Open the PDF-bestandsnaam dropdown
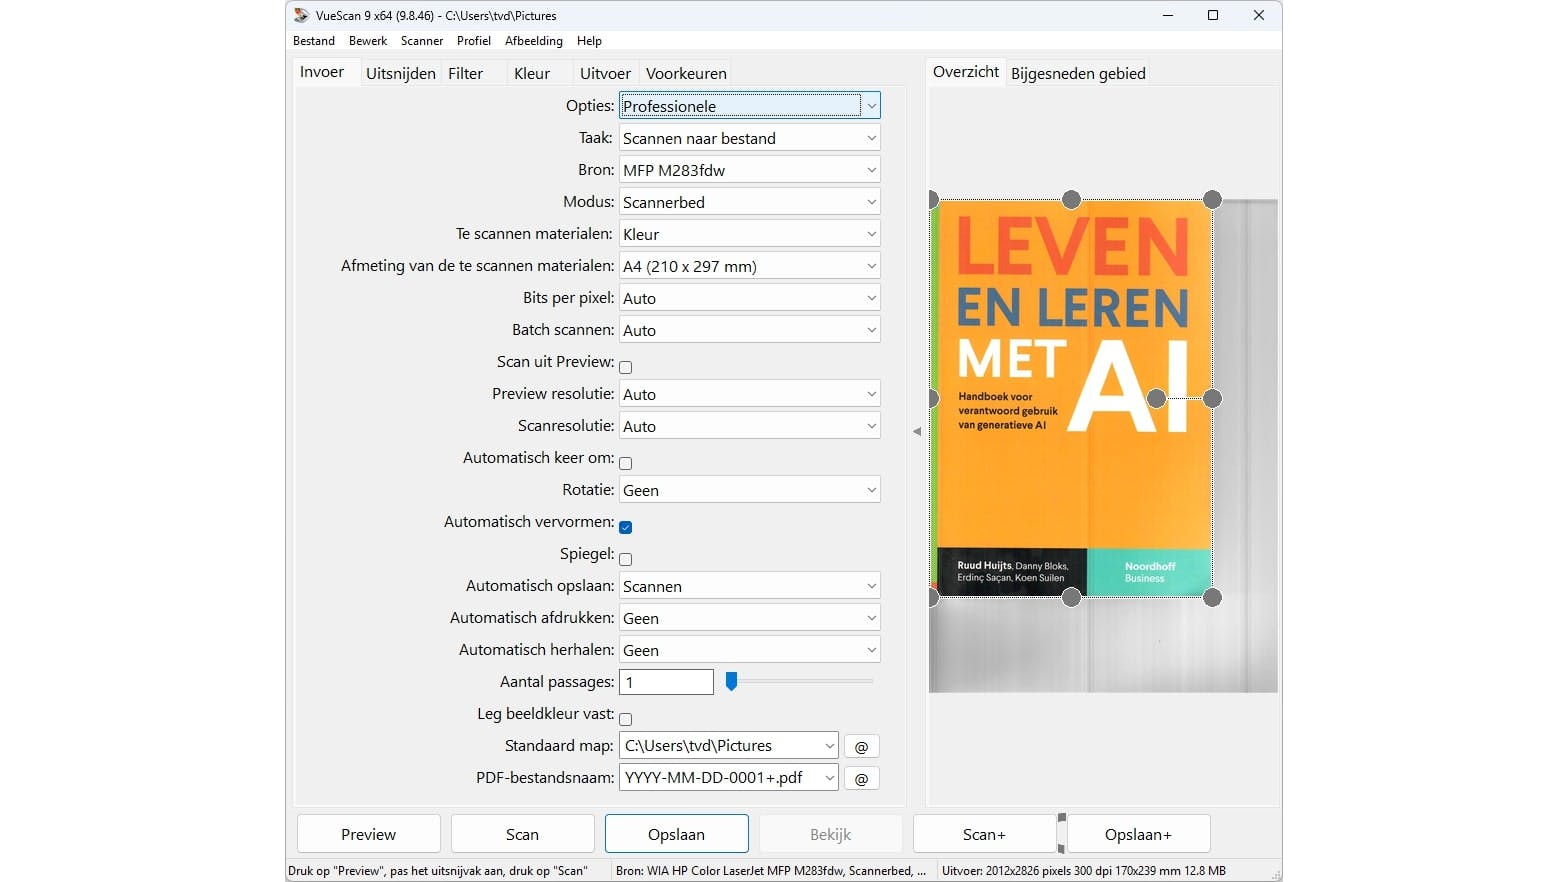The image size is (1568, 882). coord(729,778)
